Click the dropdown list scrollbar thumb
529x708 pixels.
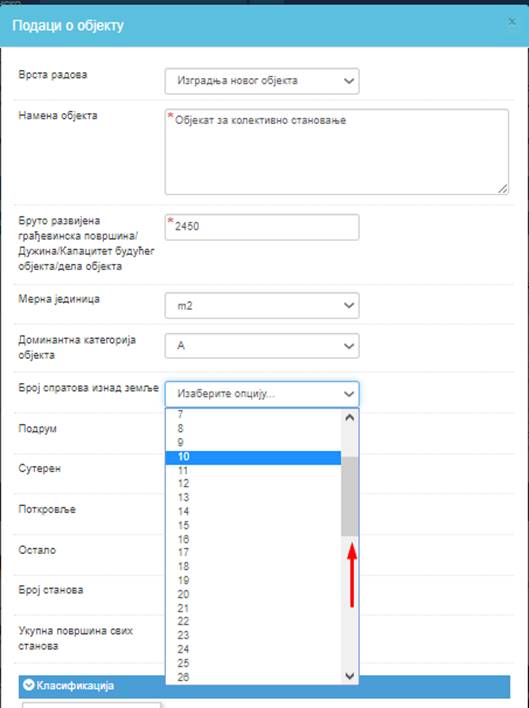[x=349, y=496]
